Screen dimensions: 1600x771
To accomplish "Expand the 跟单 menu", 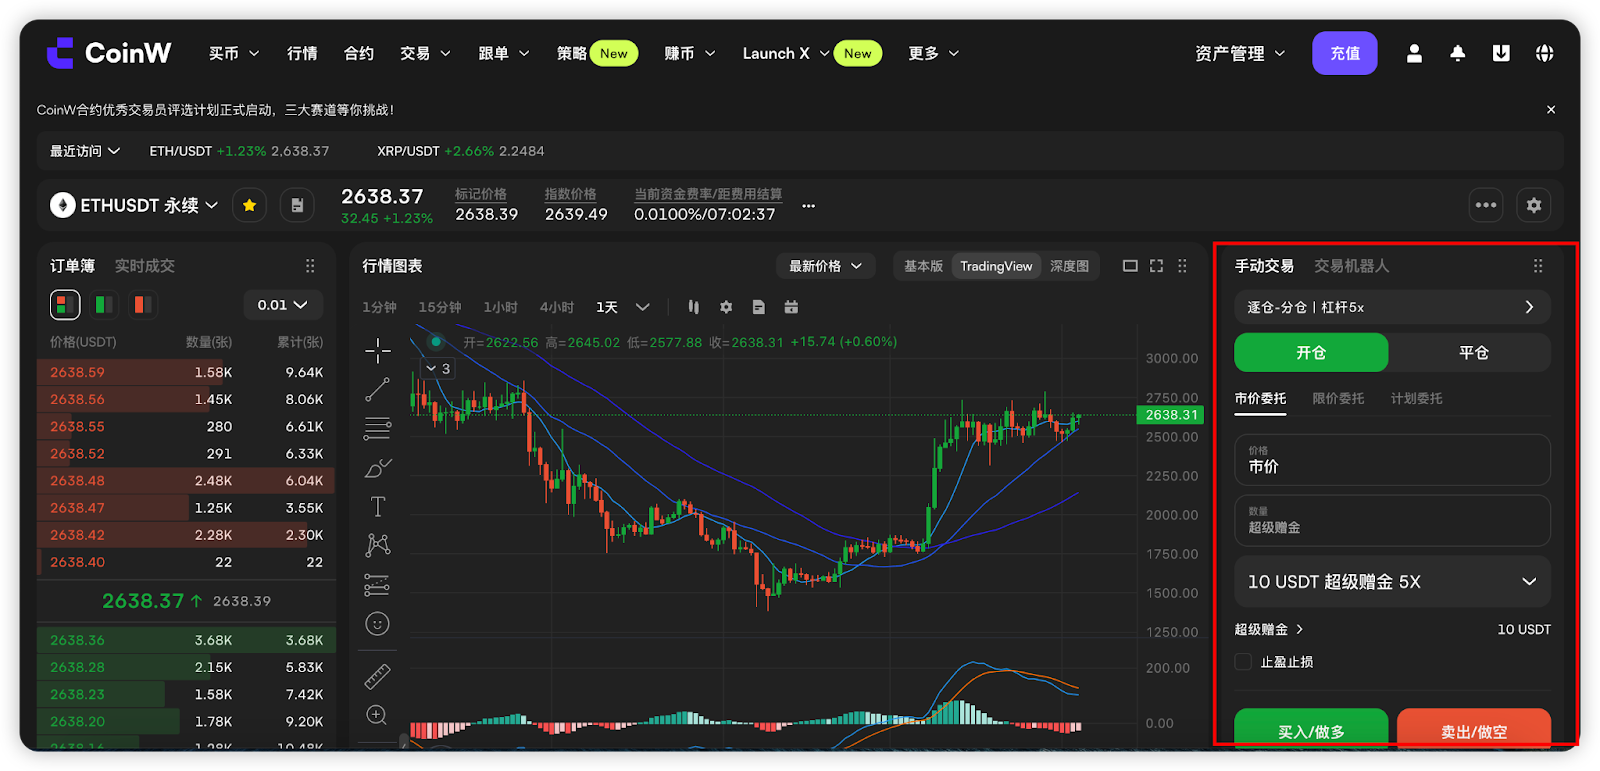I will pos(504,53).
